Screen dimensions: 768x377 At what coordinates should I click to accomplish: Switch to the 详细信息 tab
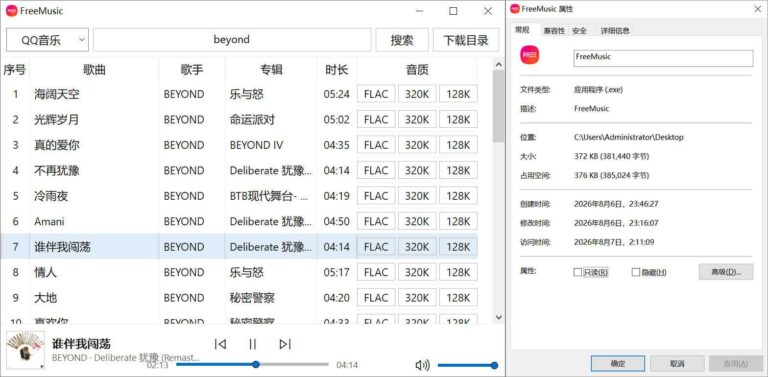pos(615,30)
